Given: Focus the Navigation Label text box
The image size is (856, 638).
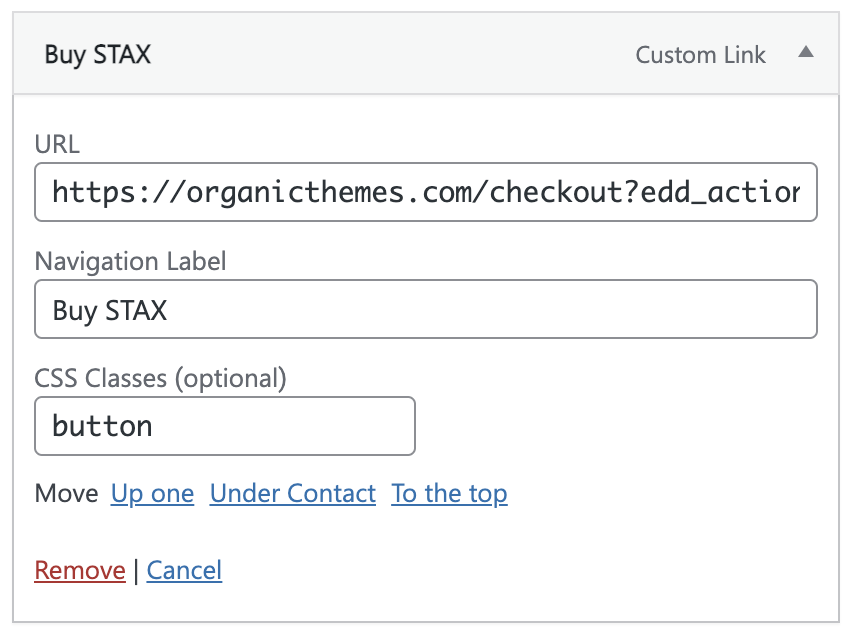Looking at the screenshot, I should pyautogui.click(x=426, y=309).
